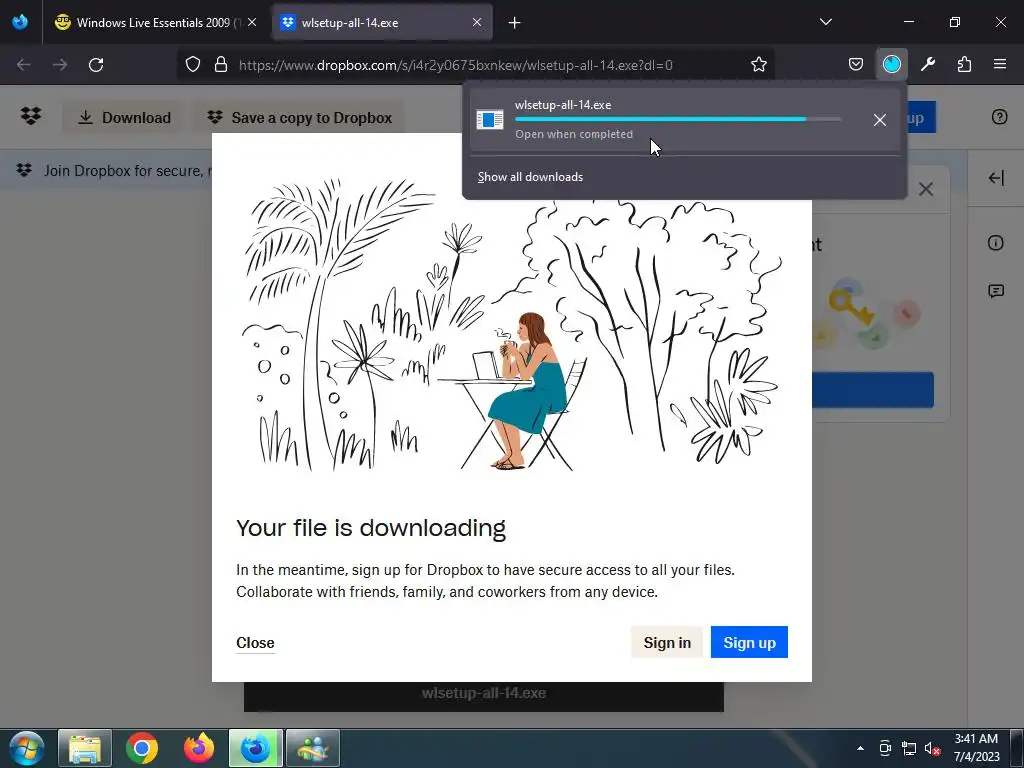
Task: Click Sign in button in dialog
Action: (667, 643)
